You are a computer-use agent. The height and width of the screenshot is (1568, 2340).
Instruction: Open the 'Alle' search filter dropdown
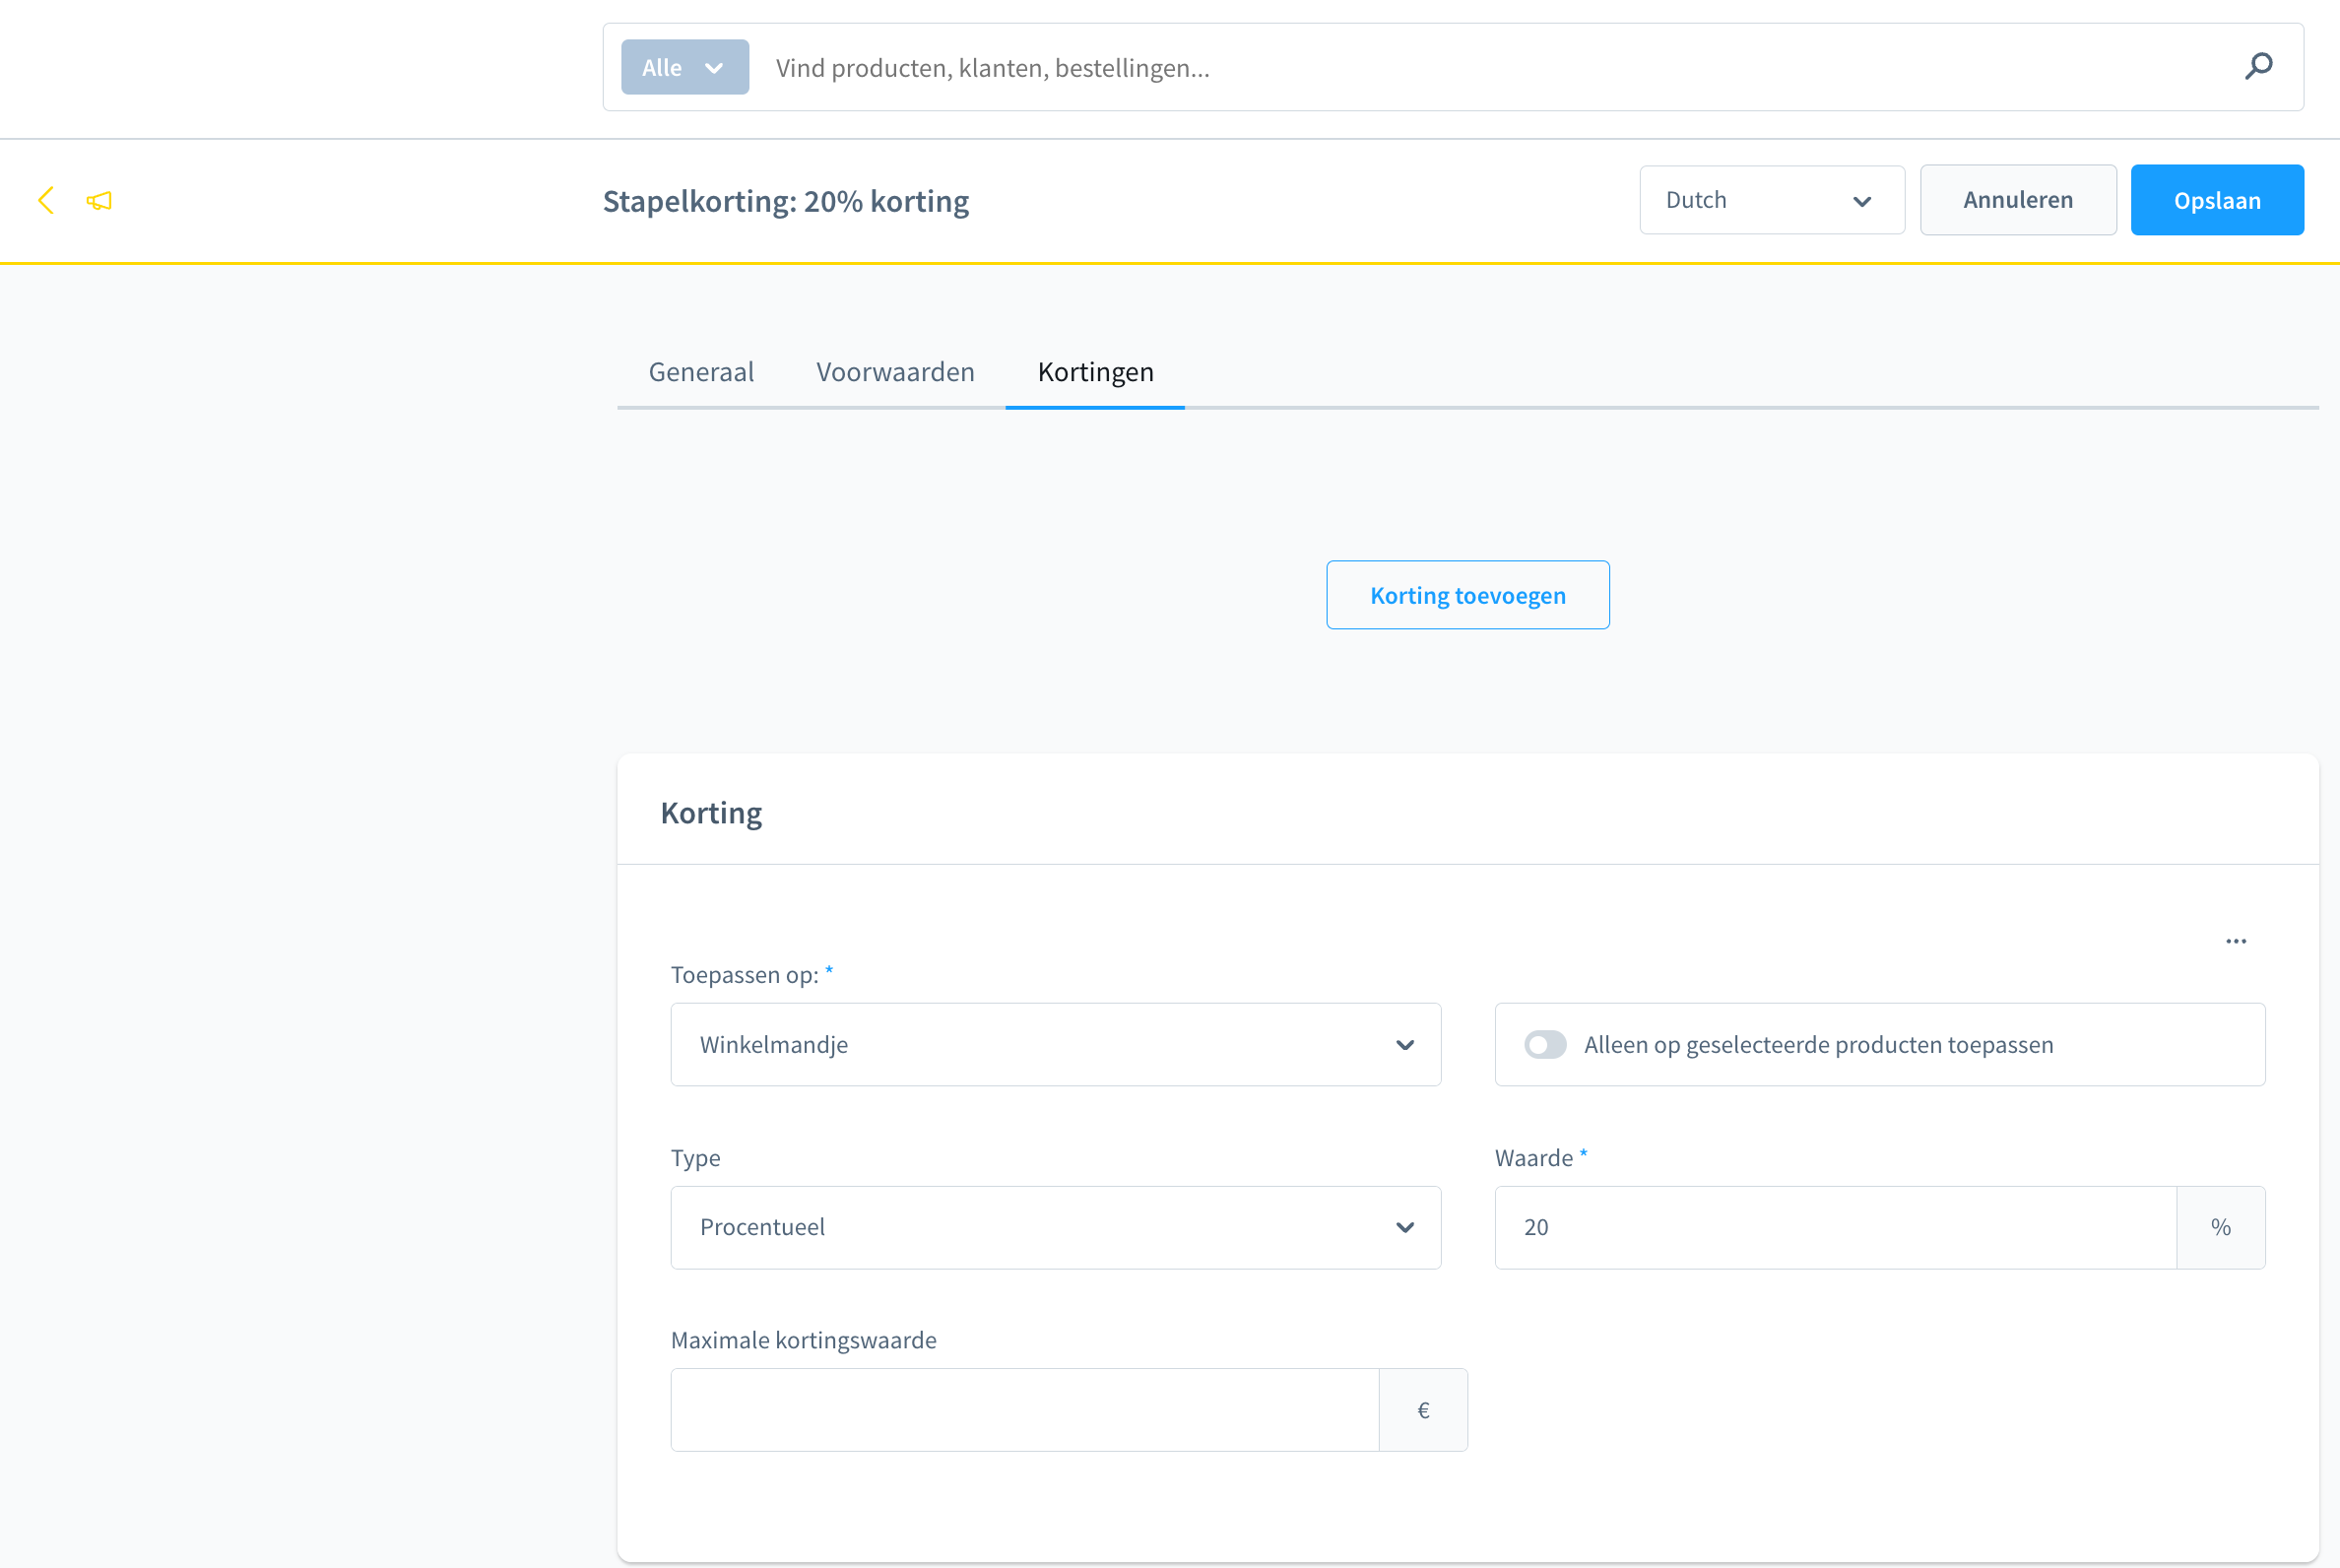pos(684,67)
